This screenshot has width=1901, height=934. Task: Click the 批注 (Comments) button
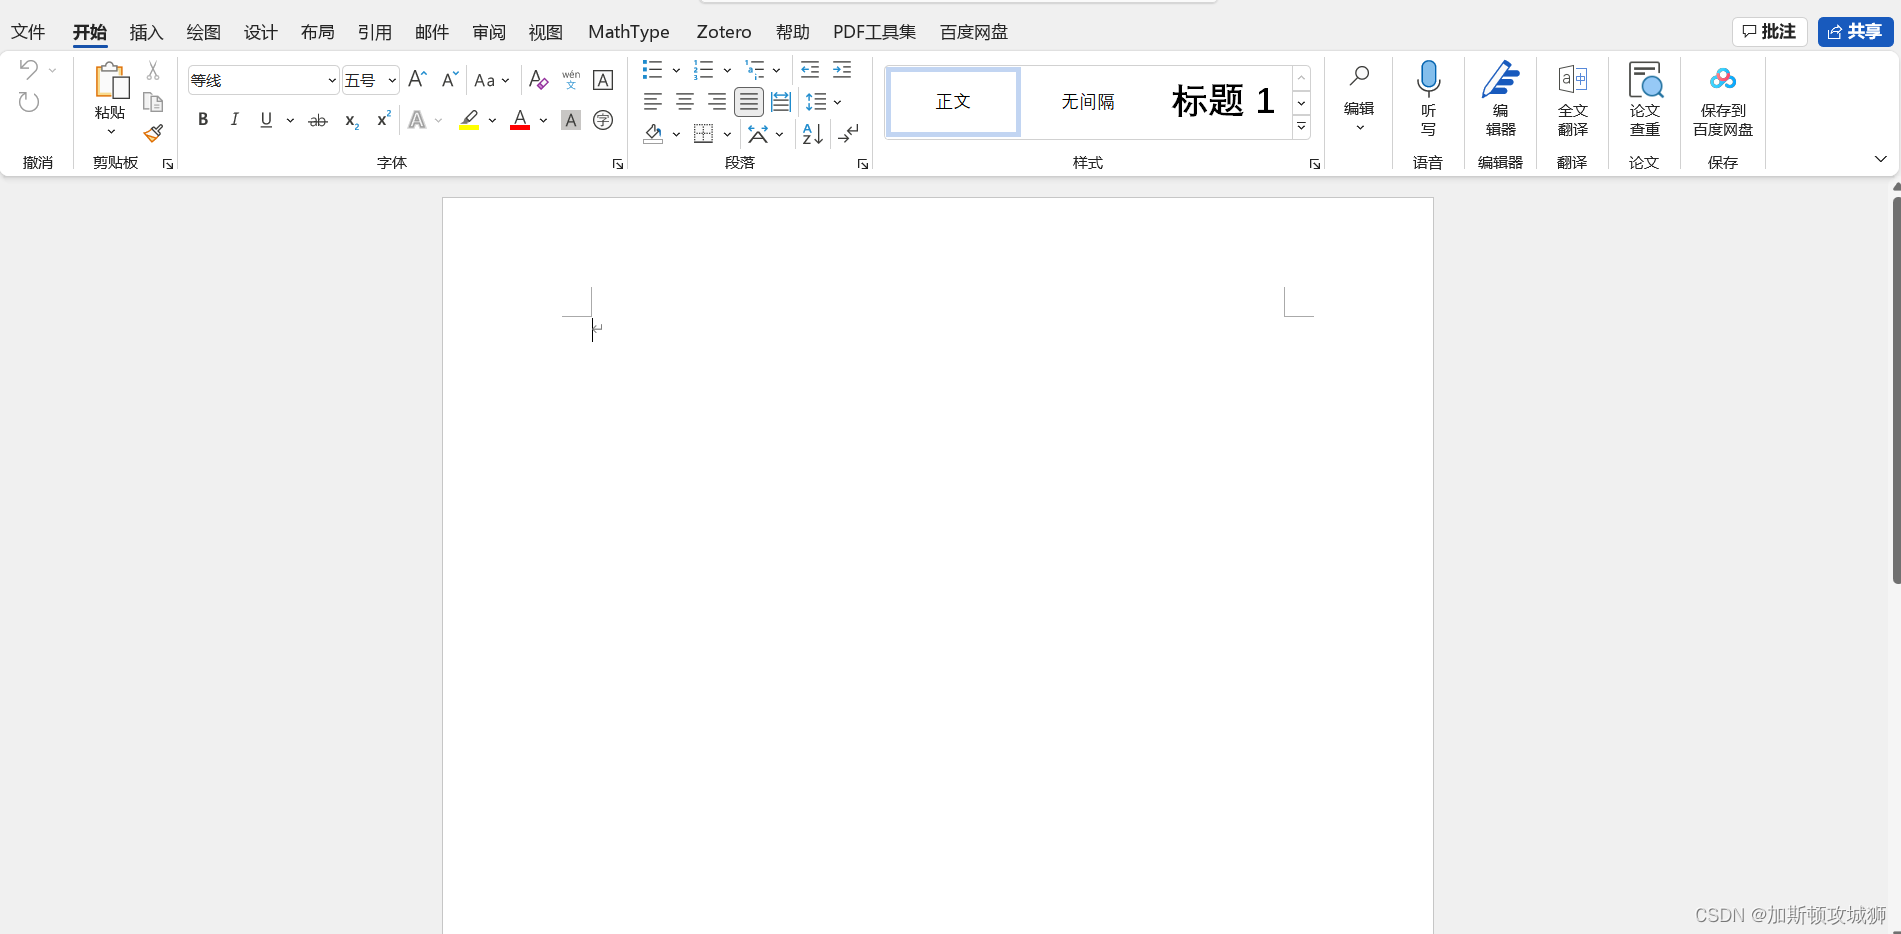click(1768, 31)
